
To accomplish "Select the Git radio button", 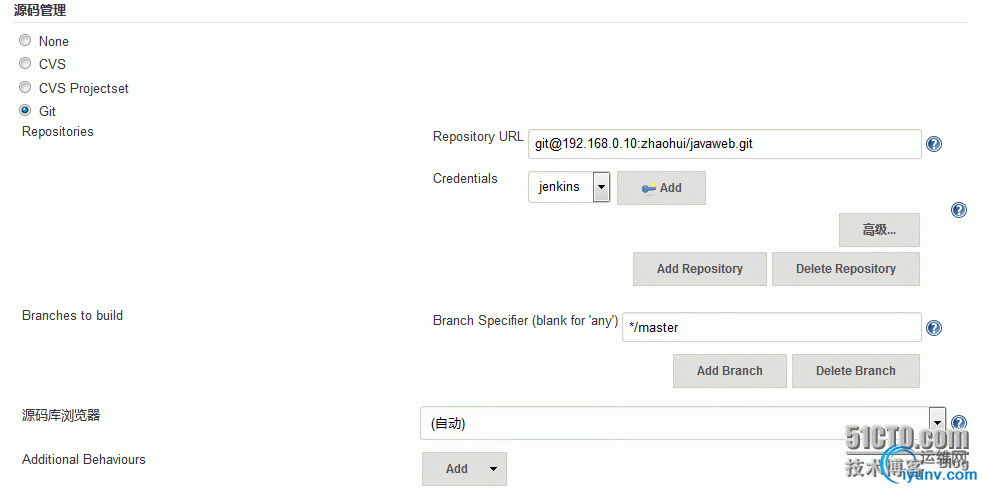I will (x=25, y=110).
